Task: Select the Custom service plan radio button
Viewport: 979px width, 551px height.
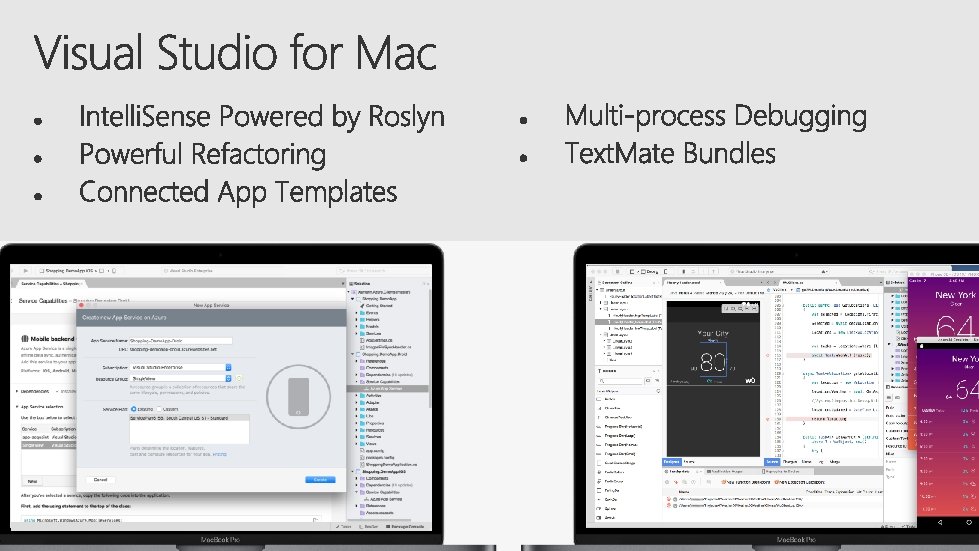Action: pyautogui.click(x=159, y=409)
